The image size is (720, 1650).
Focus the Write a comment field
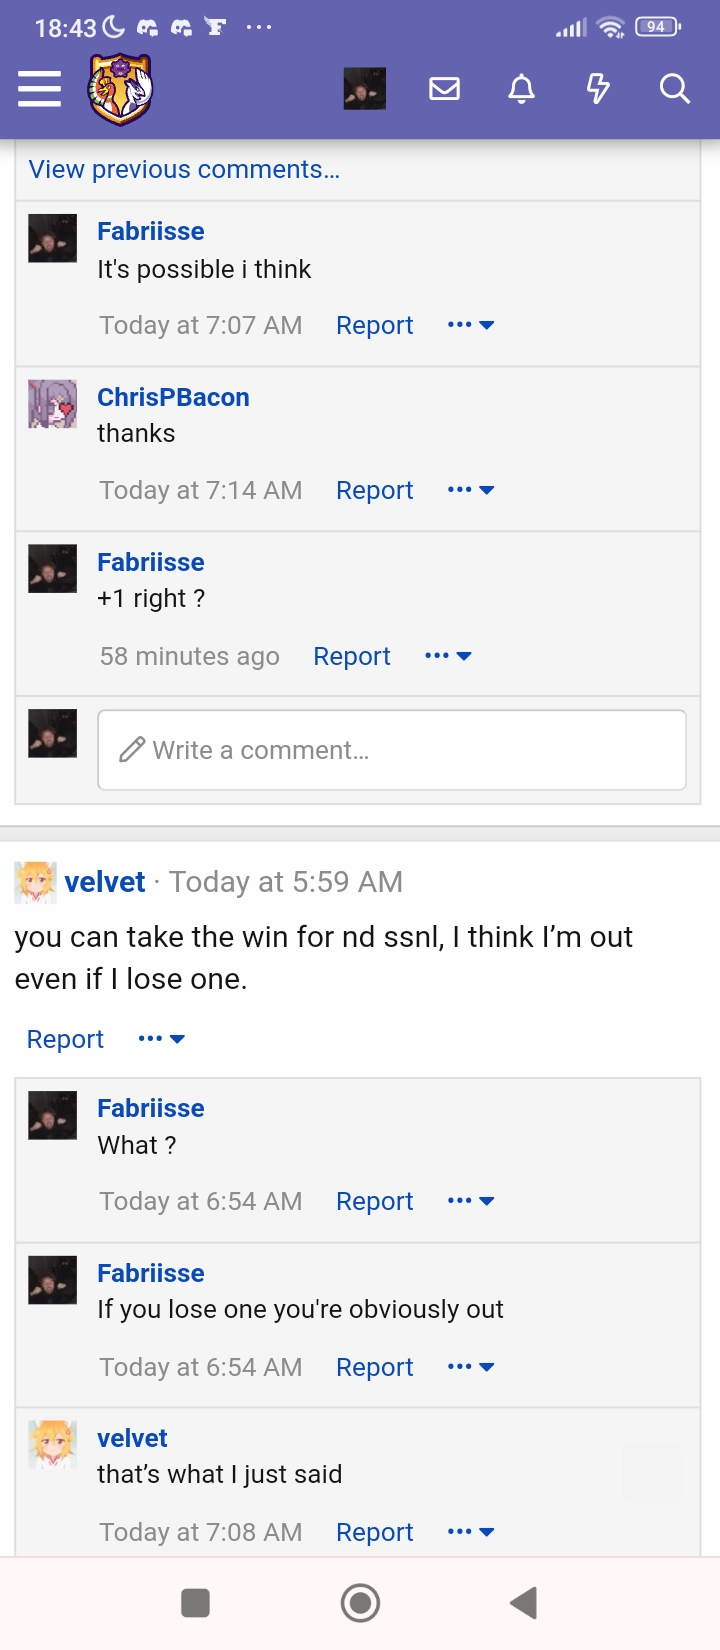pyautogui.click(x=392, y=750)
